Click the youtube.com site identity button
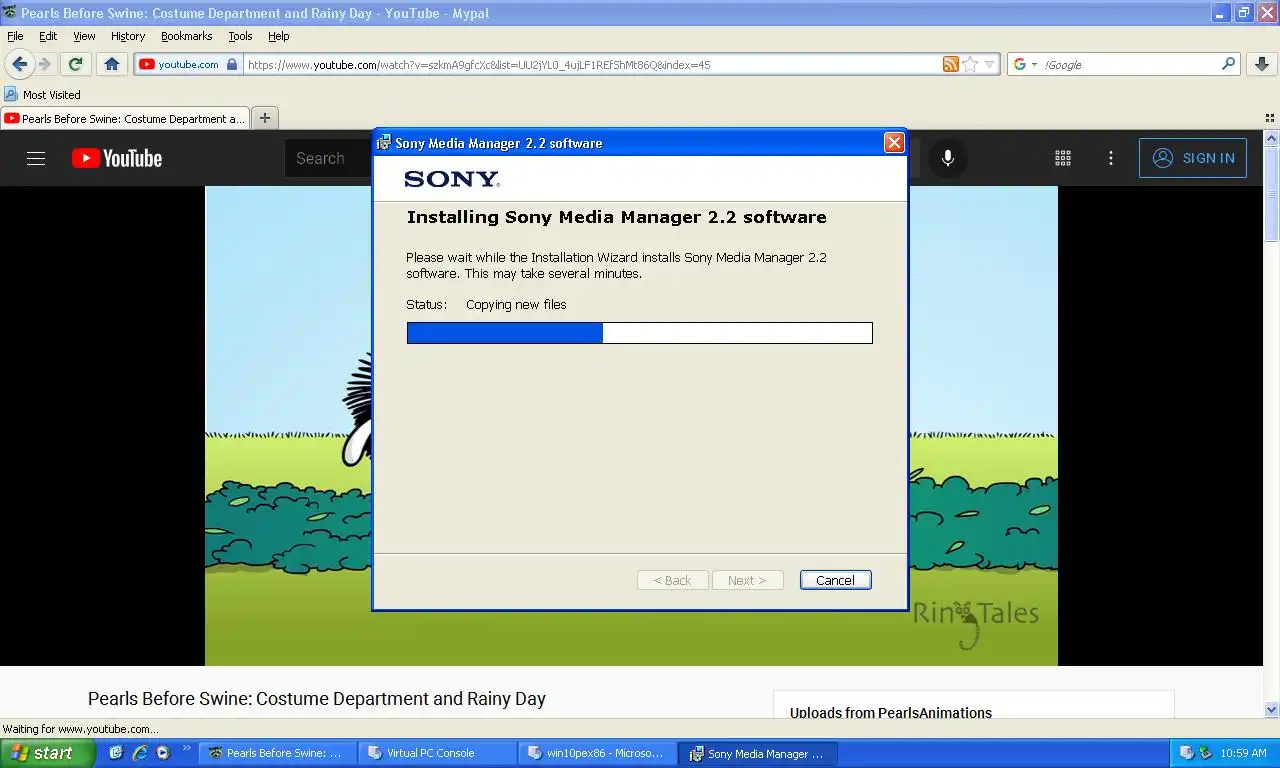Viewport: 1280px width, 768px height. [x=188, y=64]
